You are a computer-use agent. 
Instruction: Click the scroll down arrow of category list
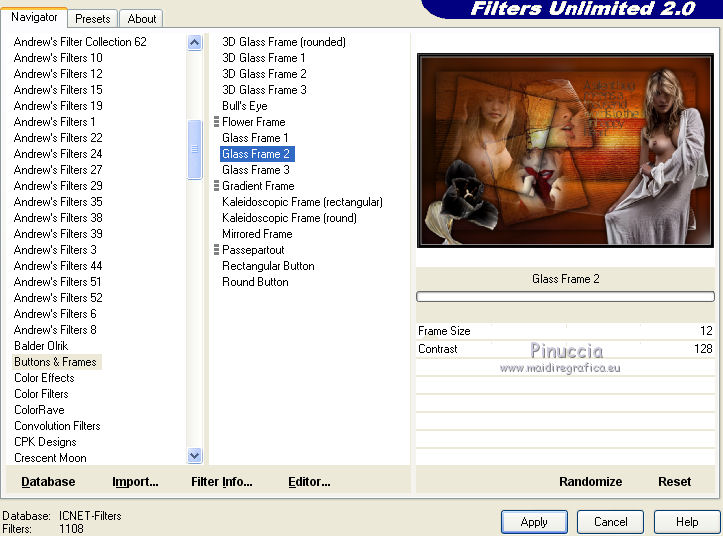(195, 456)
